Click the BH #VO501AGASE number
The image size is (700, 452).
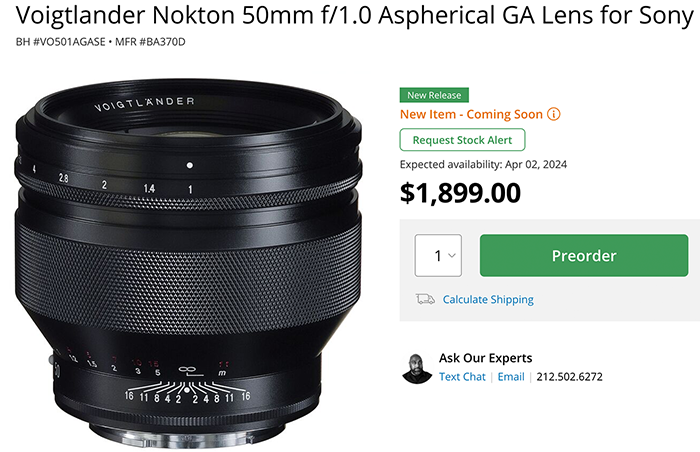[x=60, y=42]
